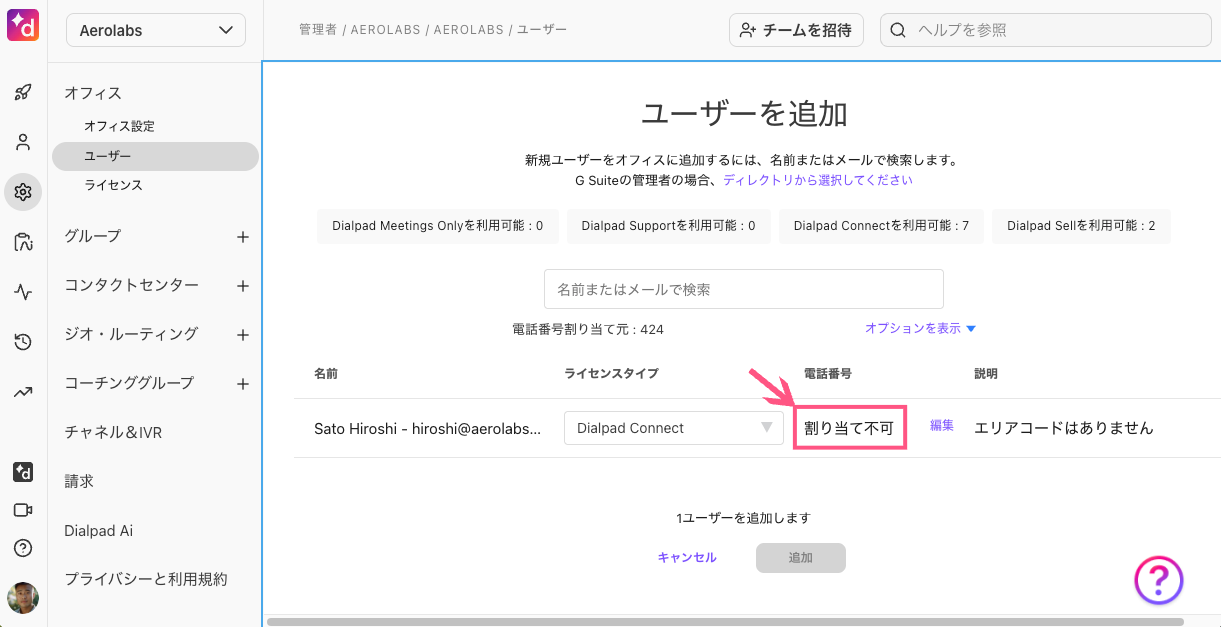
Task: Click the horizontal scrollbar at the bottom
Action: tap(725, 621)
